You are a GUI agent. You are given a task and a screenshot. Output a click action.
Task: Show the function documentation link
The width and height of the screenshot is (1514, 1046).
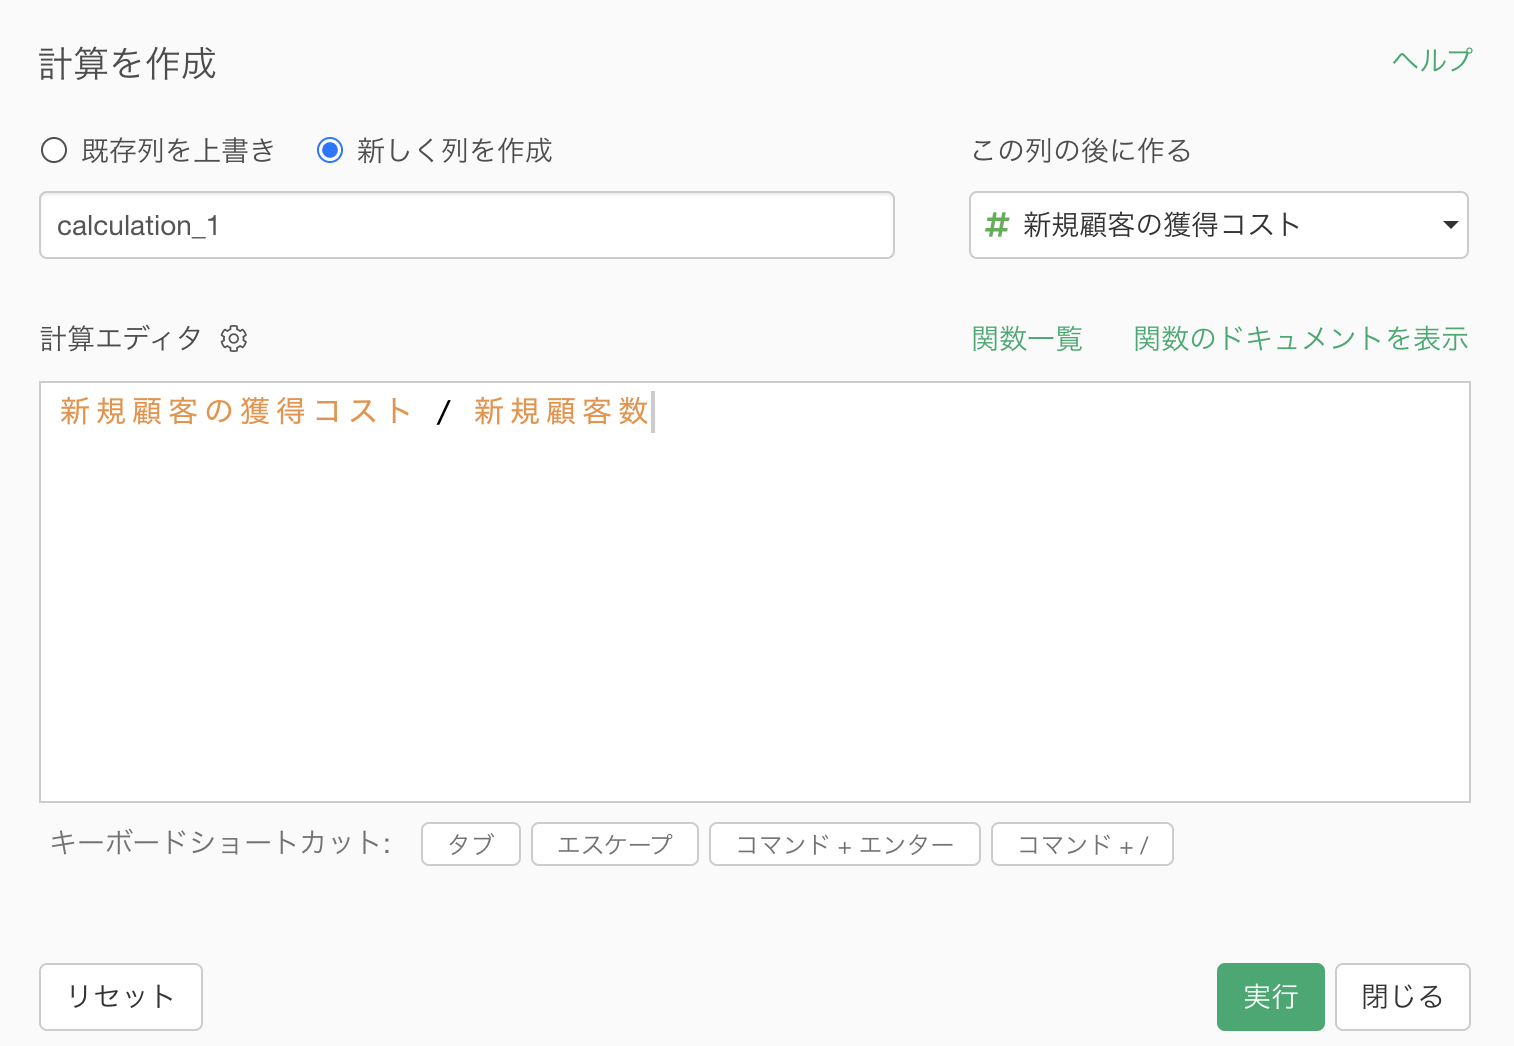1300,339
